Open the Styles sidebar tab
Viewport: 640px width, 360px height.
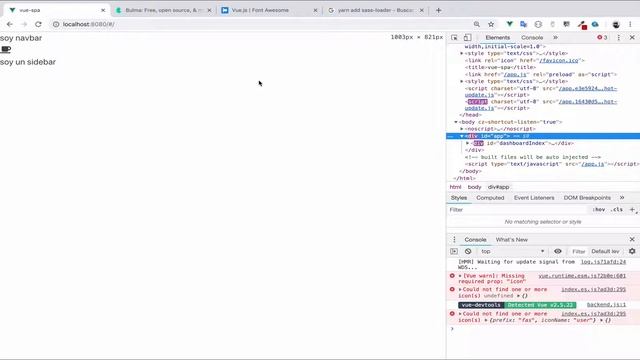click(459, 198)
